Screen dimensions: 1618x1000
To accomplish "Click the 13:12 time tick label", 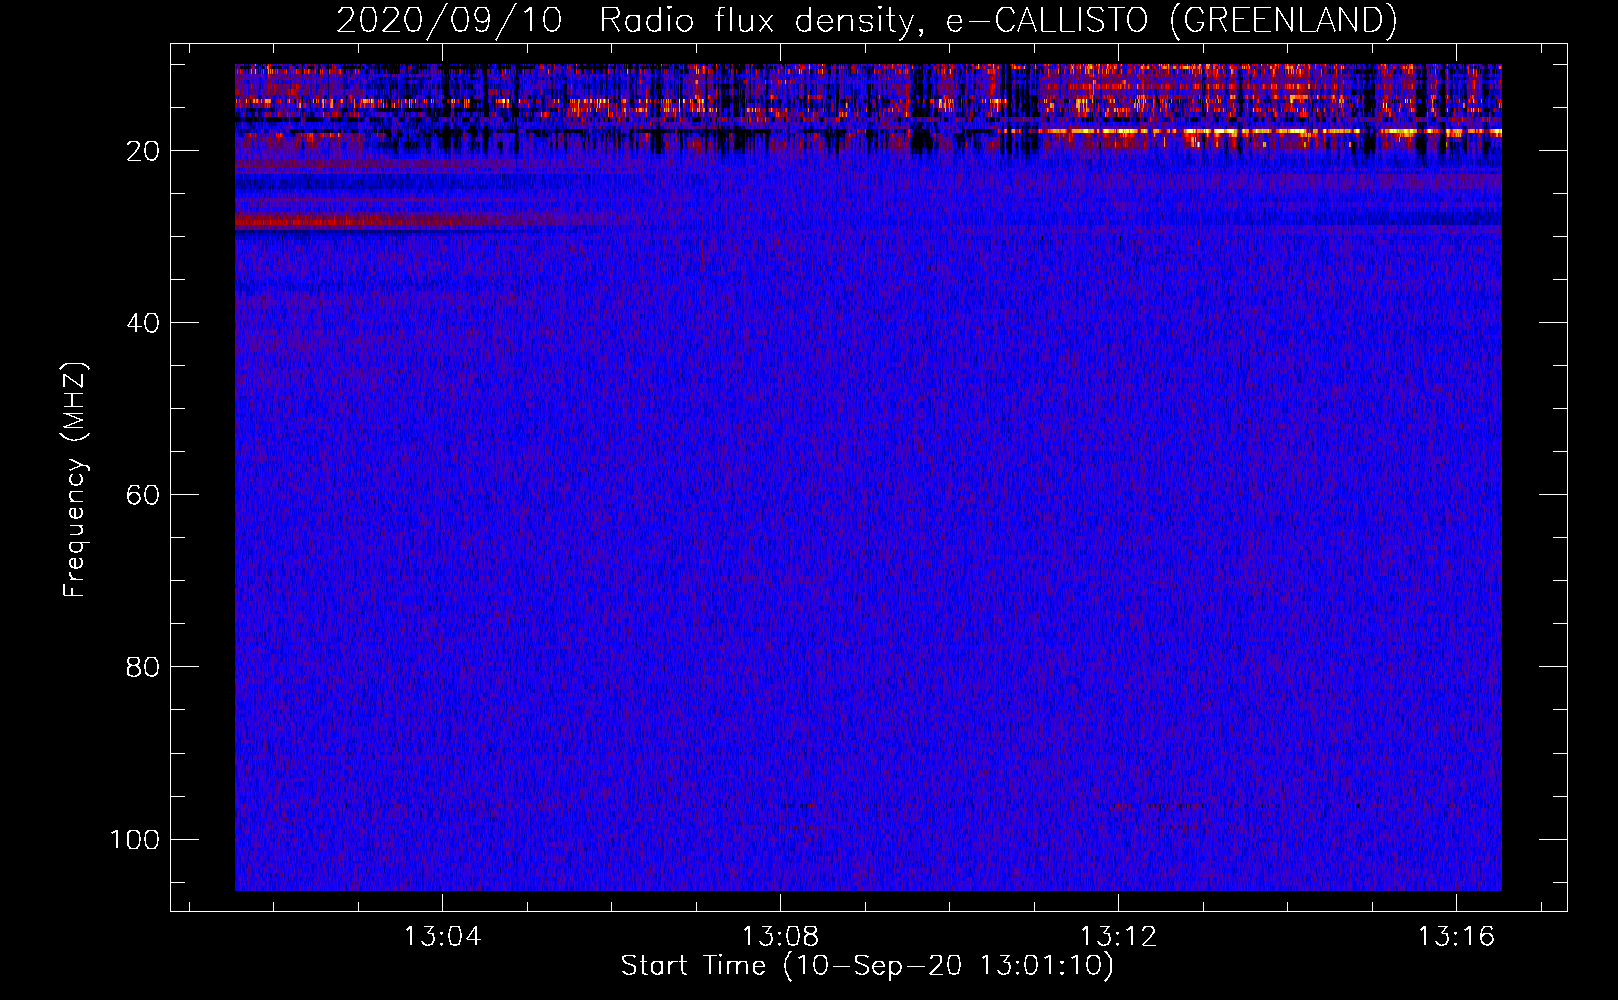I will click(x=1118, y=936).
